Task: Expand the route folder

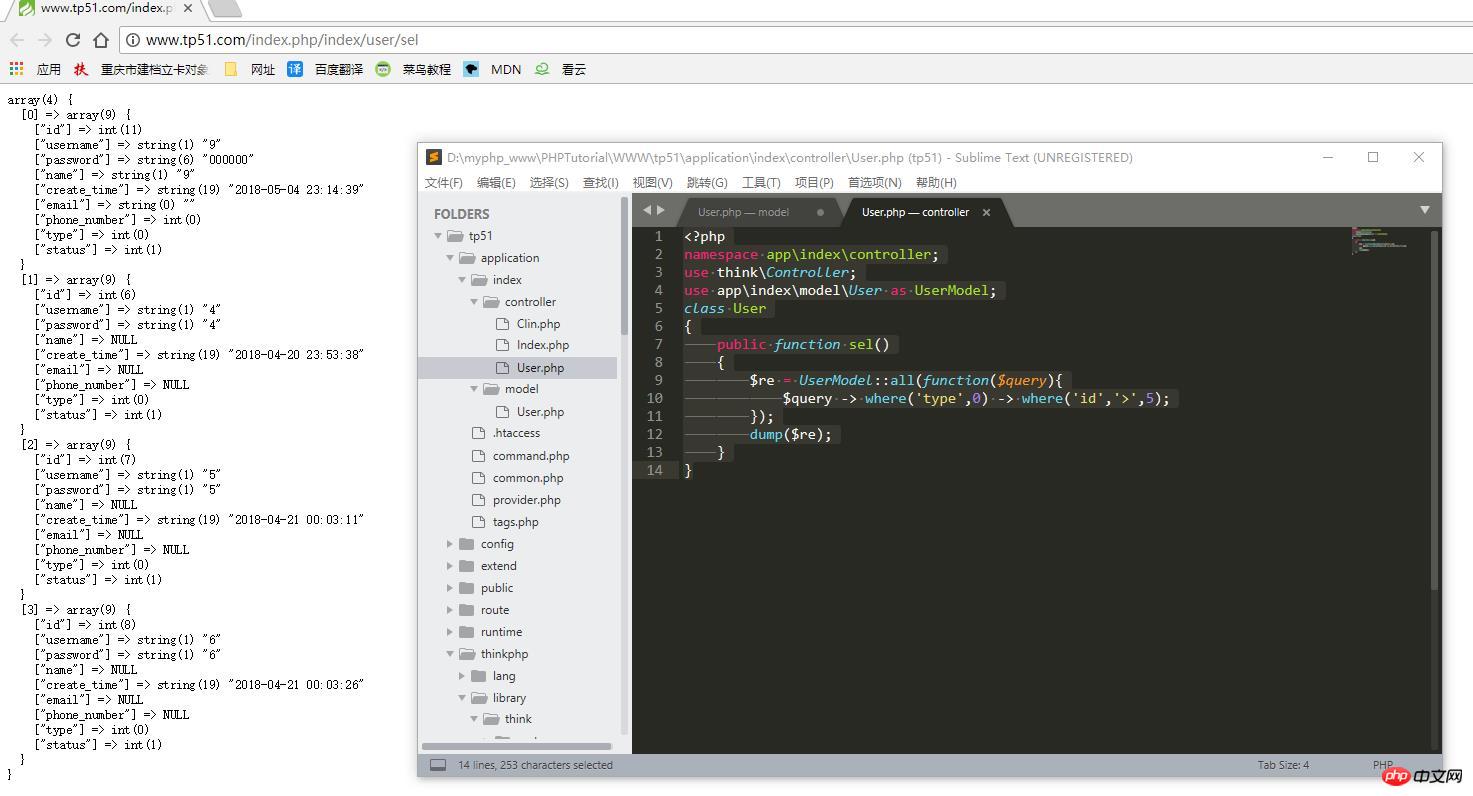Action: (450, 610)
